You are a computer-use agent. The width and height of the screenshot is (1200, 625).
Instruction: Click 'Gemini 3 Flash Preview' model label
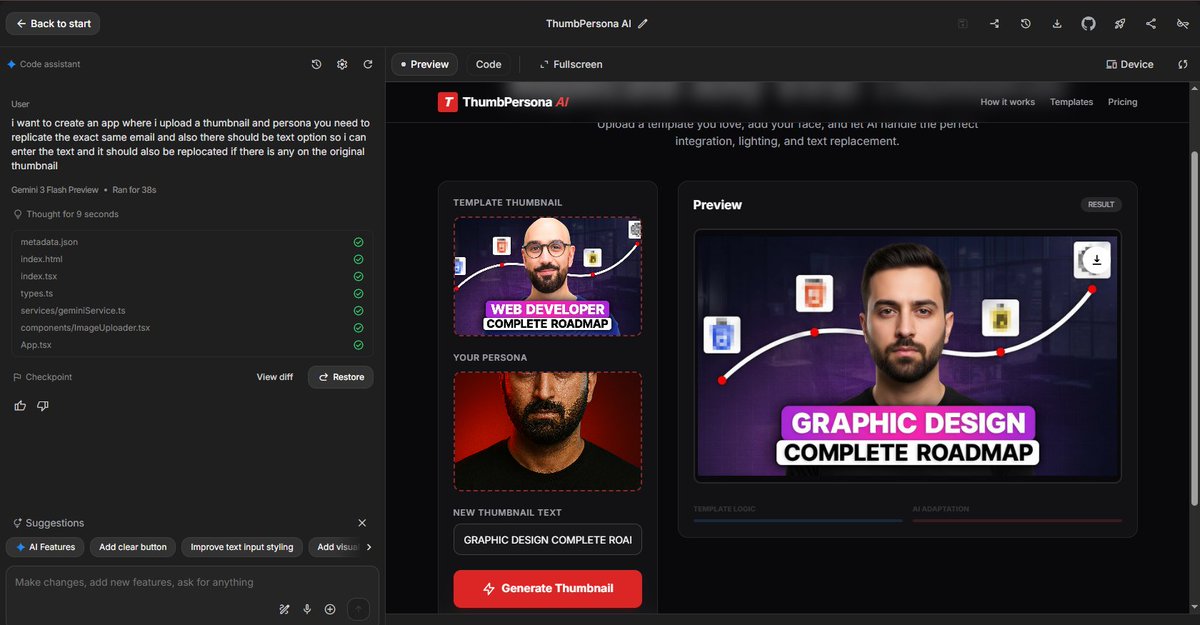coord(55,189)
